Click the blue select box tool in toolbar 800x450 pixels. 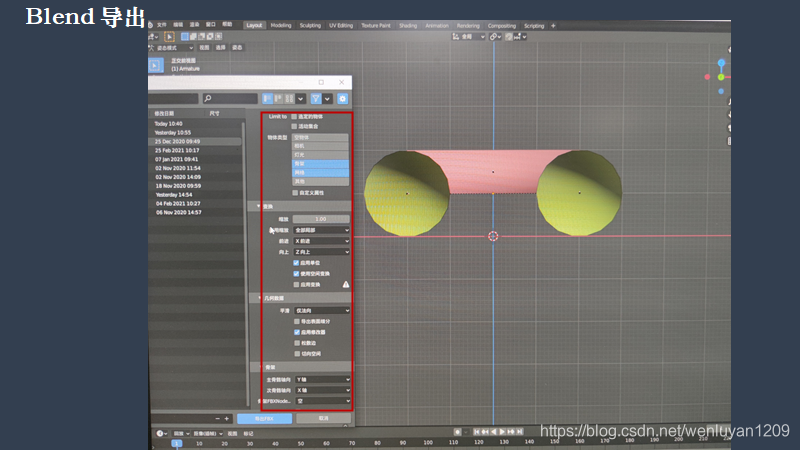[x=155, y=65]
